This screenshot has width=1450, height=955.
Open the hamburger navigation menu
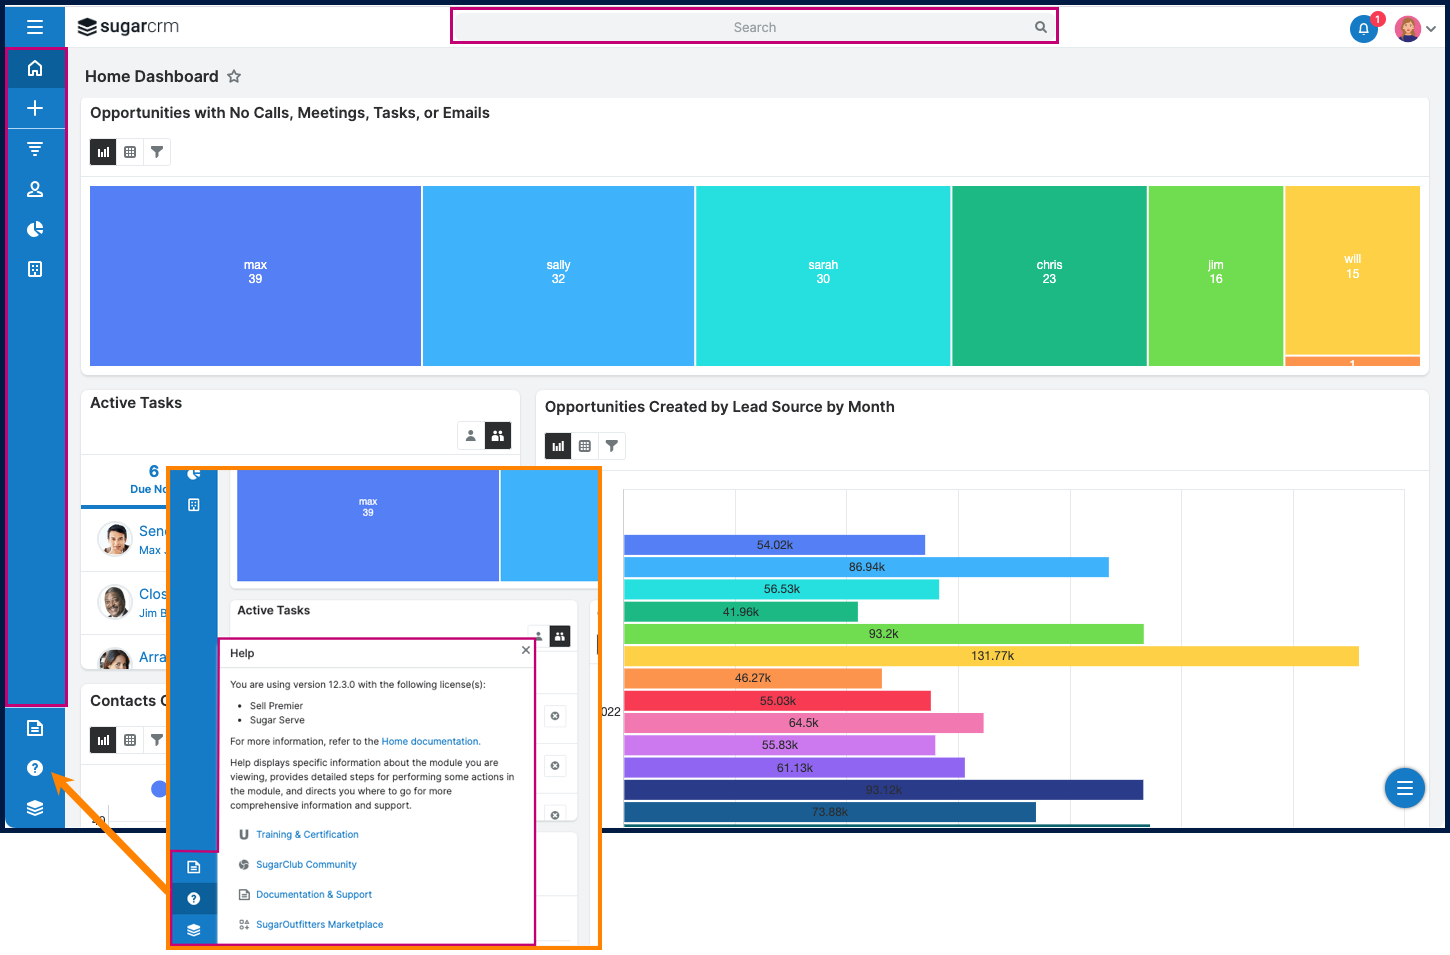pyautogui.click(x=35, y=27)
